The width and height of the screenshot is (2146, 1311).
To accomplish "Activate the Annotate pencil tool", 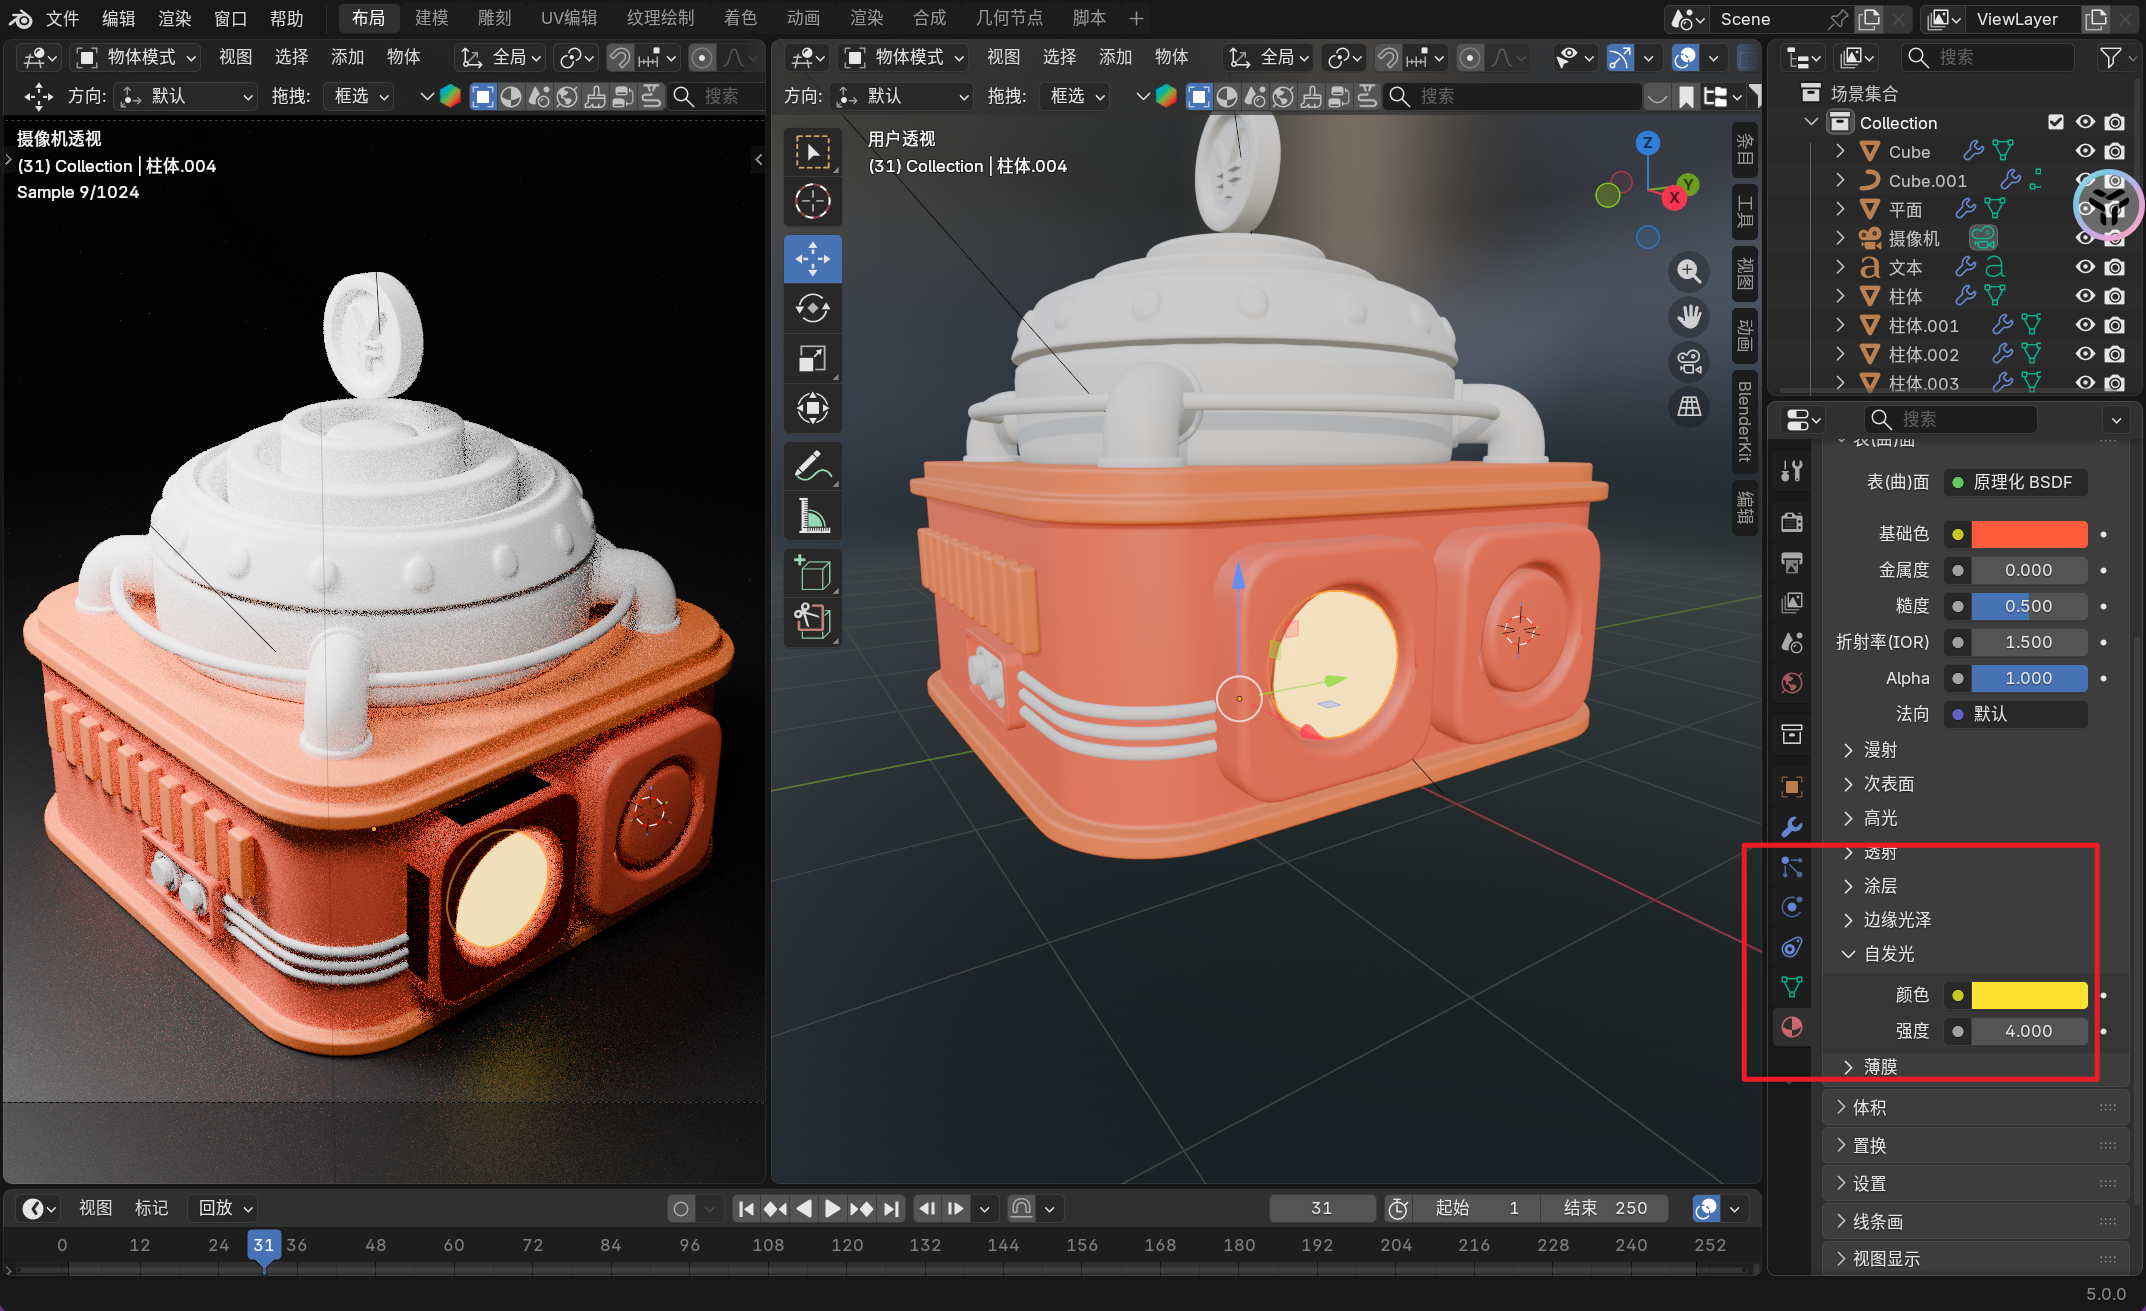I will 812,467.
